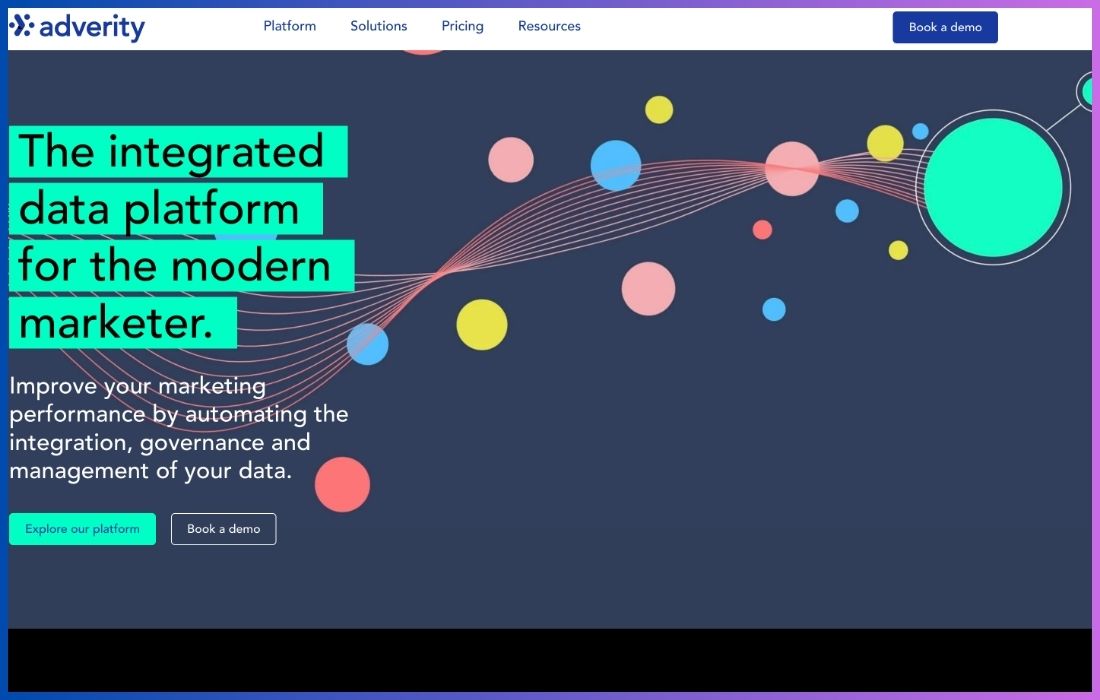Click the blue circle below the headline
This screenshot has width=1100, height=700.
pos(368,343)
